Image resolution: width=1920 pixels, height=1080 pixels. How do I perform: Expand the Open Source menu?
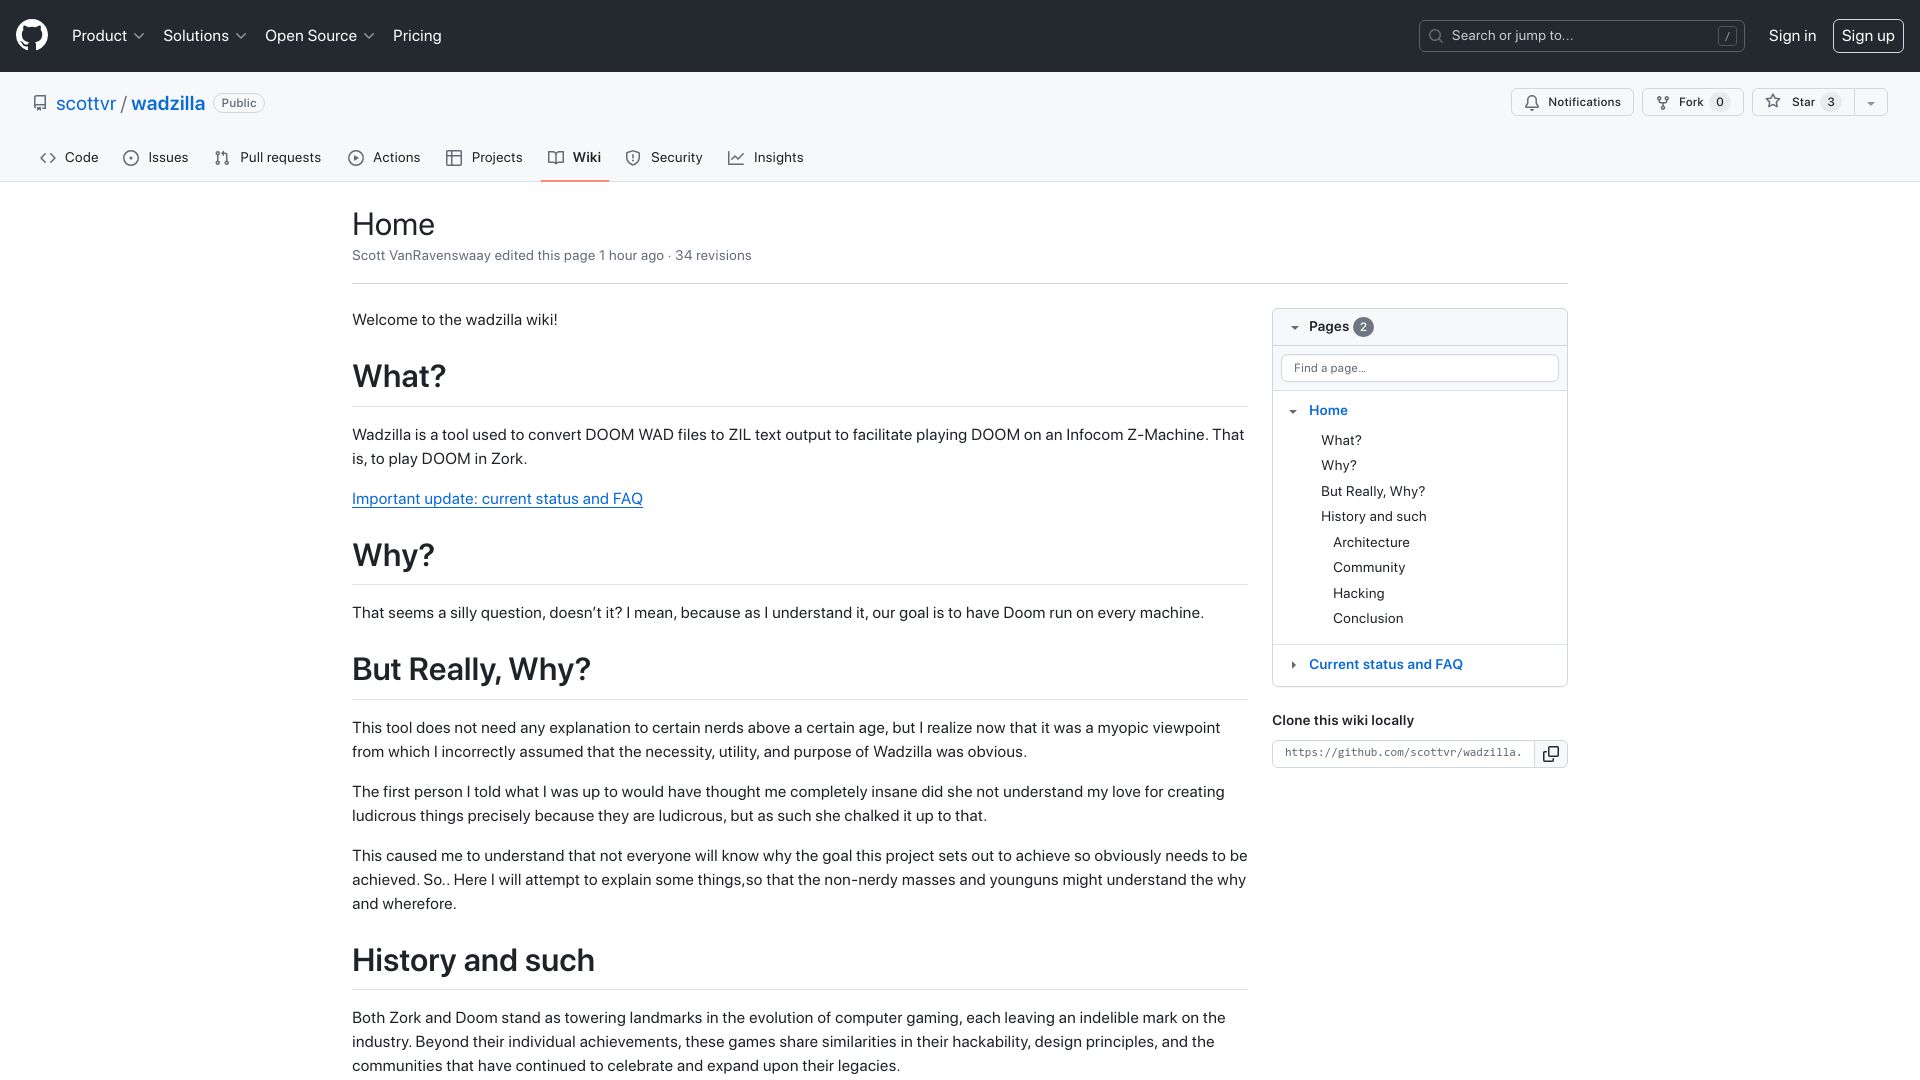tap(319, 36)
